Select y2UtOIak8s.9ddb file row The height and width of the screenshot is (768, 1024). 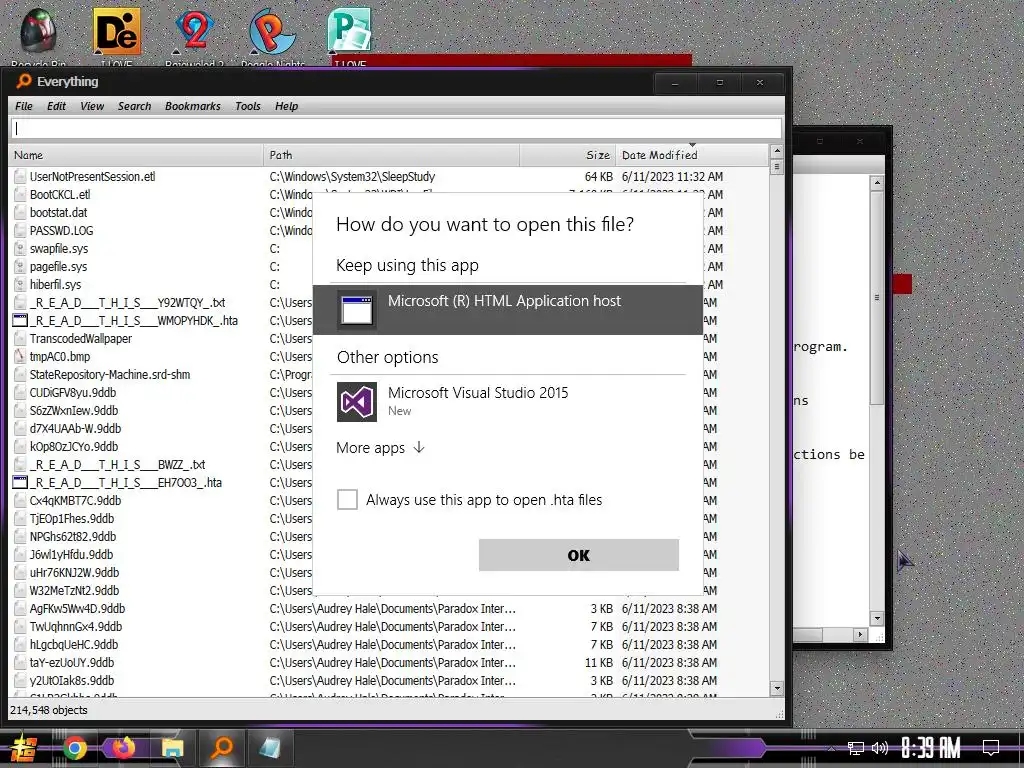click(389, 680)
